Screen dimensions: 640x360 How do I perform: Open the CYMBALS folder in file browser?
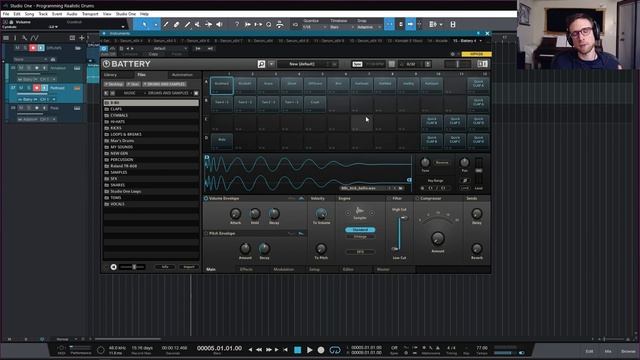[x=151, y=116]
